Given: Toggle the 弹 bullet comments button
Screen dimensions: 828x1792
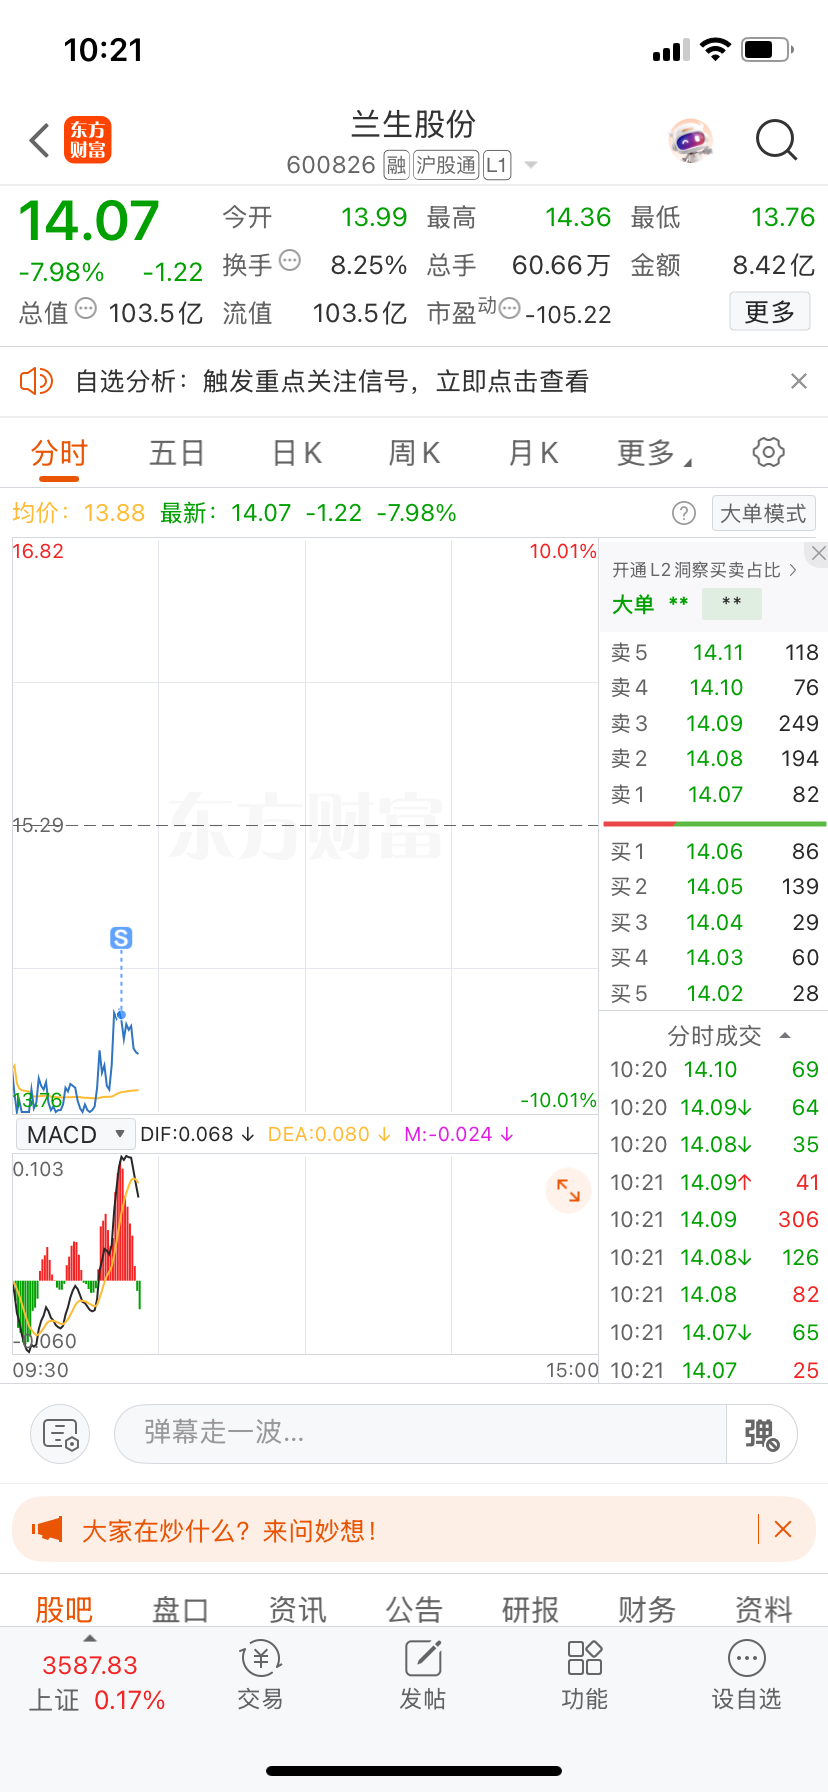Looking at the screenshot, I should pyautogui.click(x=762, y=1434).
